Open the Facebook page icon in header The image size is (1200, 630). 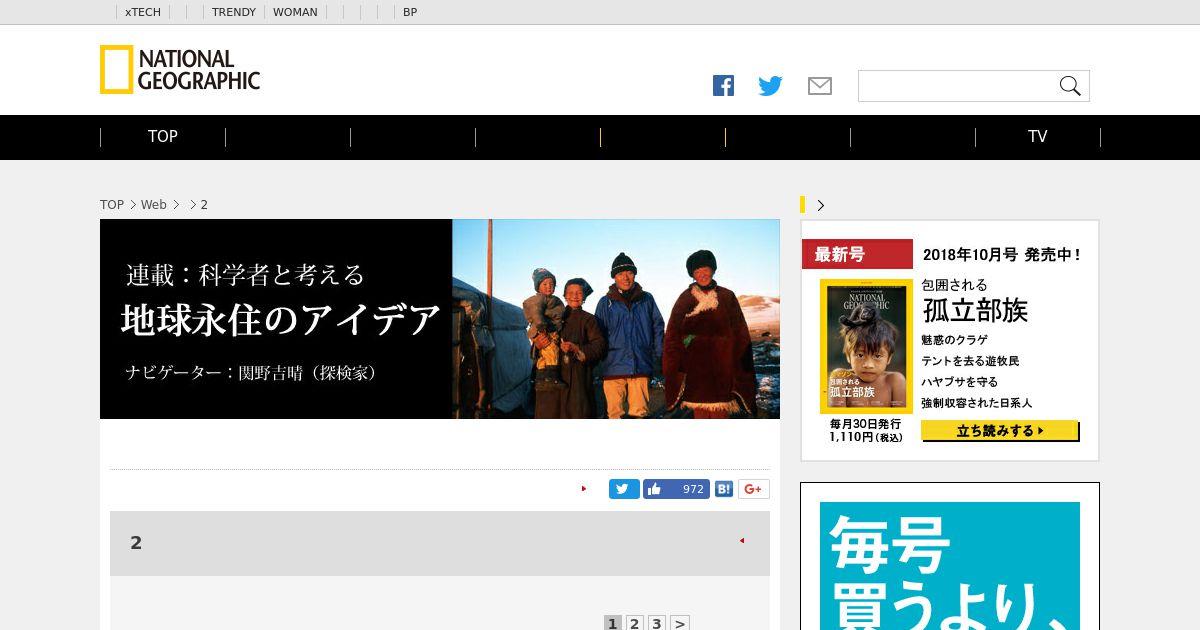[x=723, y=86]
